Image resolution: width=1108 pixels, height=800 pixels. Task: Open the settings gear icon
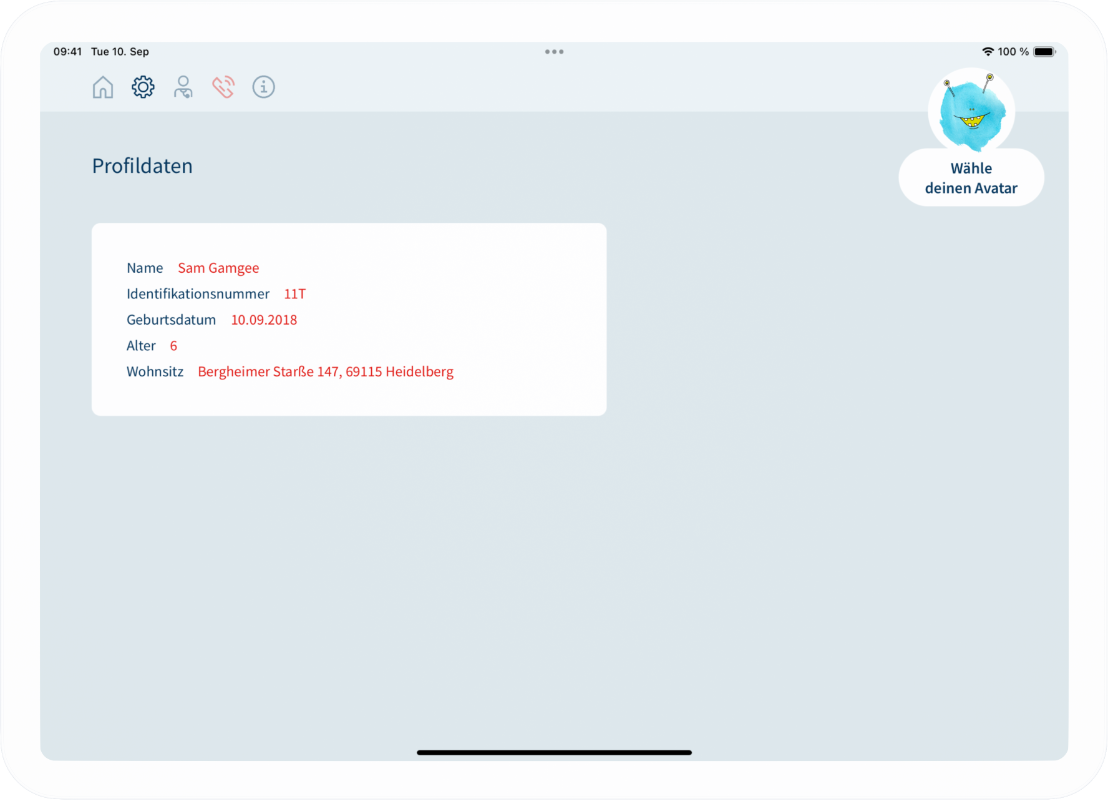(x=143, y=88)
